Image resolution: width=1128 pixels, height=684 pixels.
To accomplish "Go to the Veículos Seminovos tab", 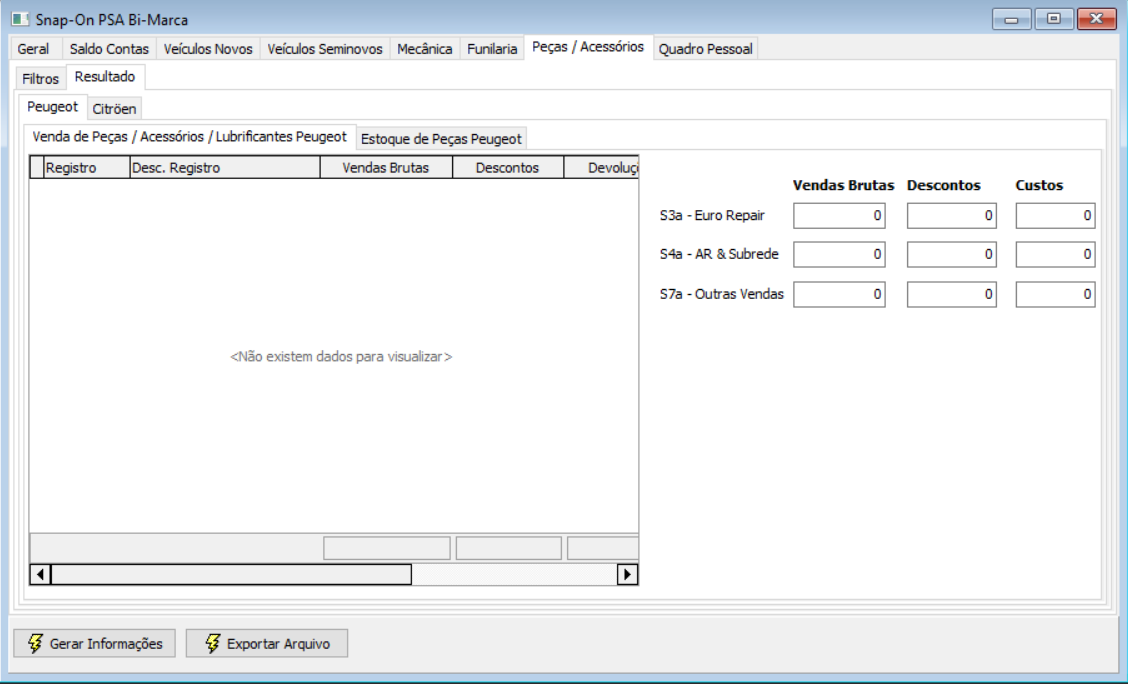I will 325,49.
